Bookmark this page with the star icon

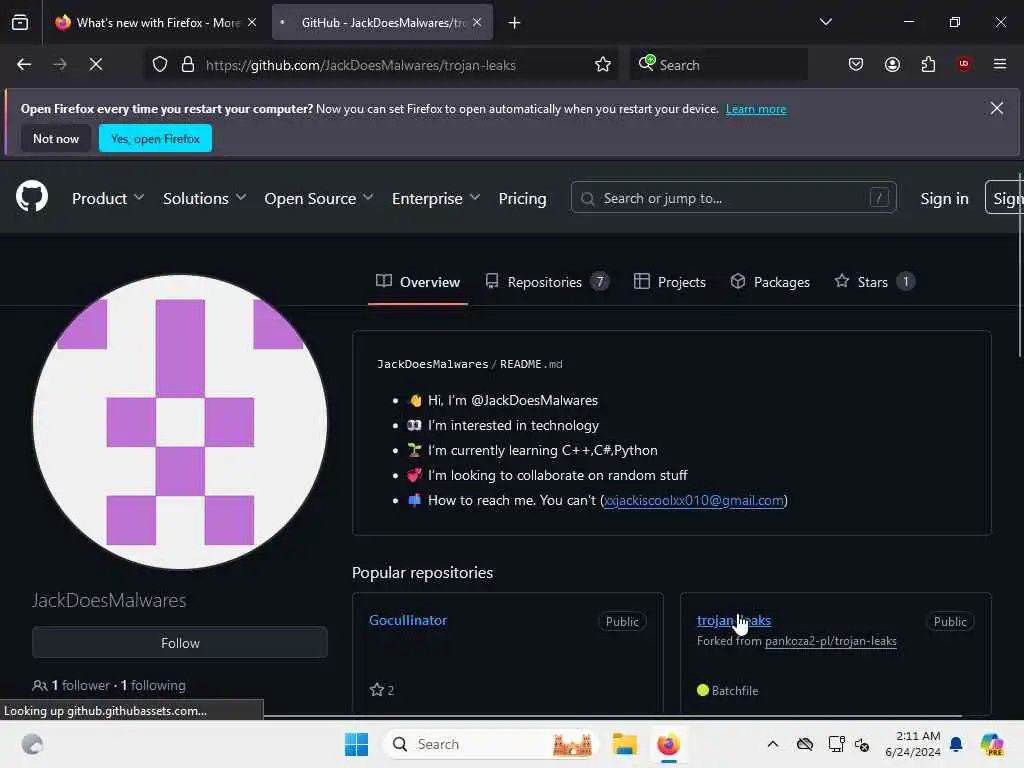tap(603, 64)
